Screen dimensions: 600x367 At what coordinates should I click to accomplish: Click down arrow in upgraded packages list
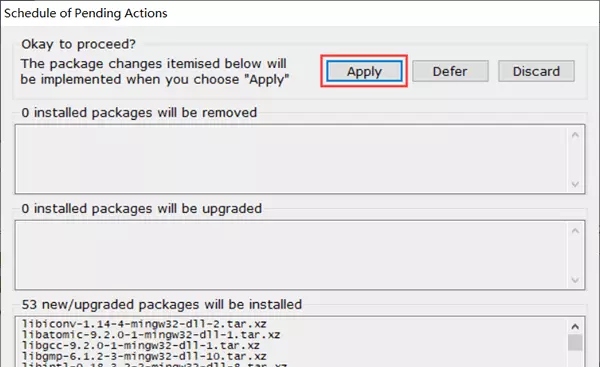pos(575,280)
